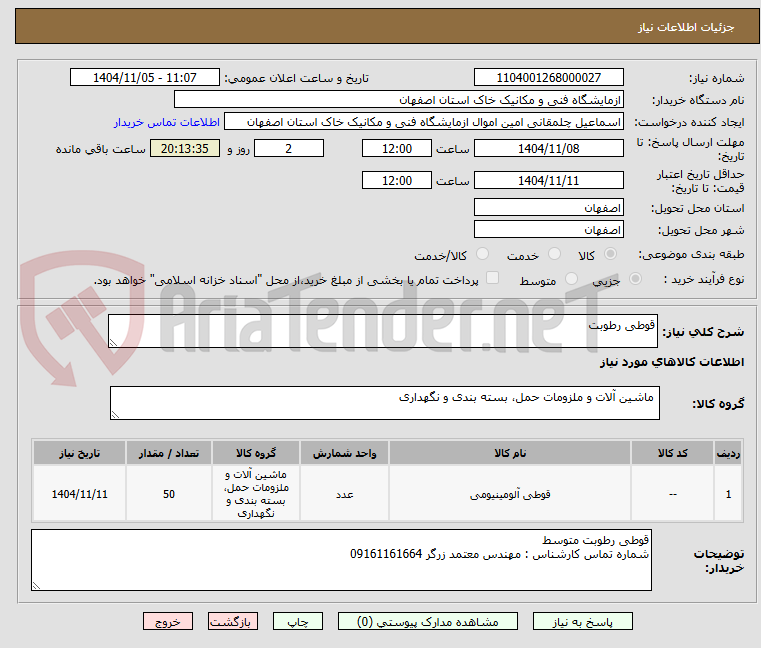Click the quantity cell showing 50
The image size is (761, 648).
click(168, 494)
